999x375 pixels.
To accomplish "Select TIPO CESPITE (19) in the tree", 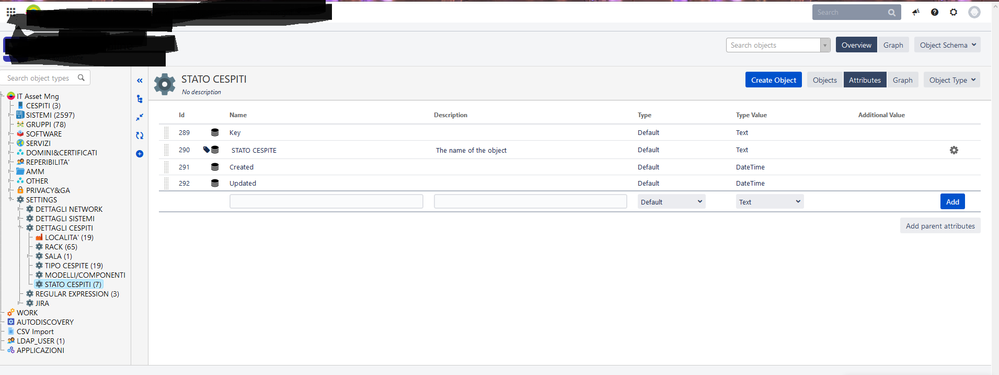I will pyautogui.click(x=74, y=265).
